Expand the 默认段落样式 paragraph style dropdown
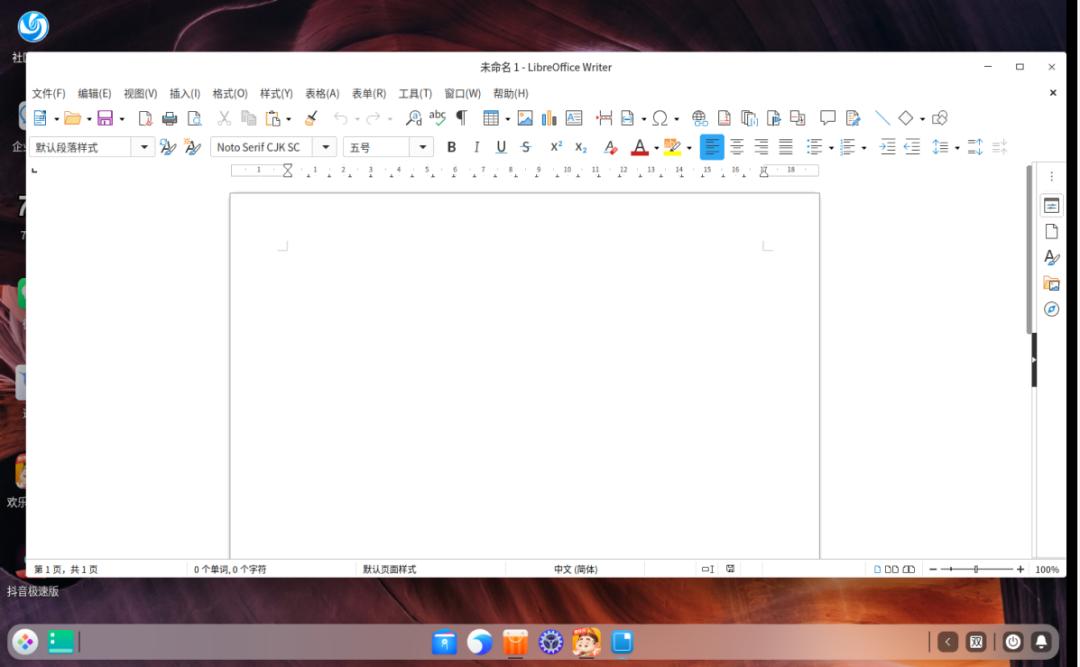1080x667 pixels. click(145, 147)
